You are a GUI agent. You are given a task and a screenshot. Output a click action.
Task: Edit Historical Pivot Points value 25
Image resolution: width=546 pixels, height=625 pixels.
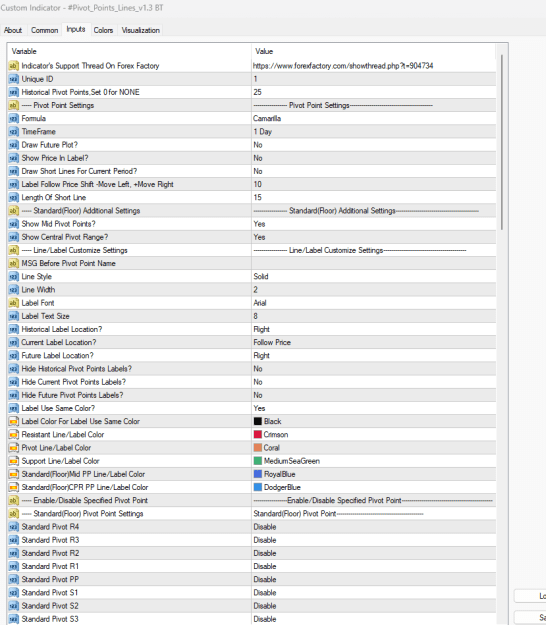374,92
